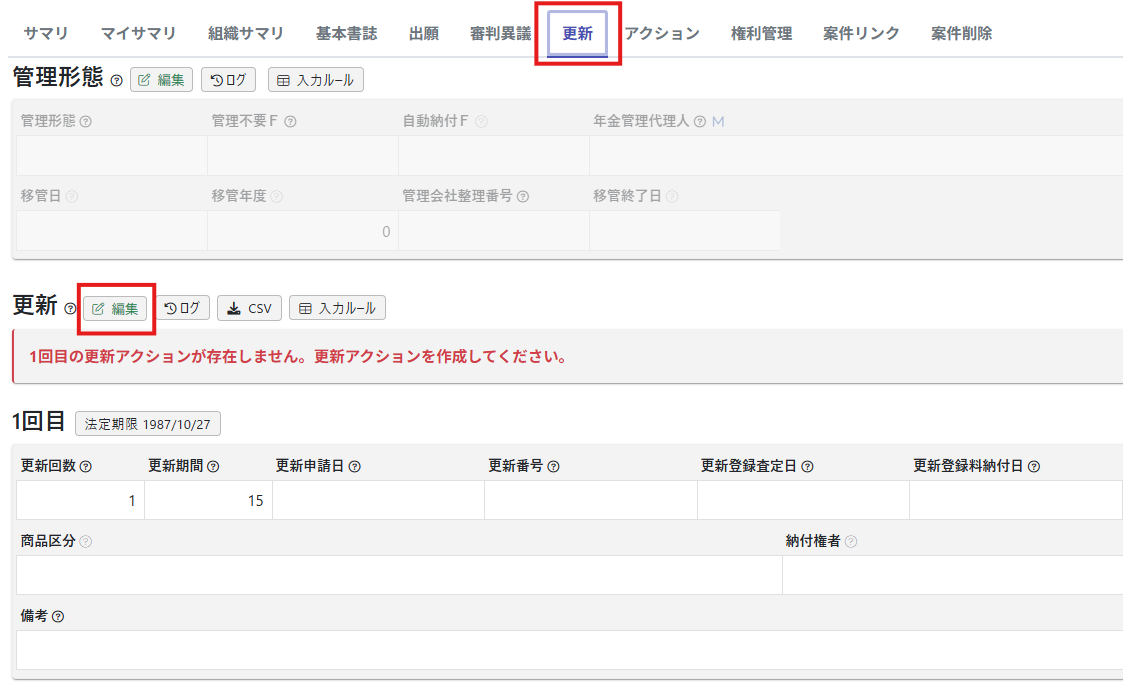Open the 更新 tab
The width and height of the screenshot is (1123, 695).
tap(577, 33)
